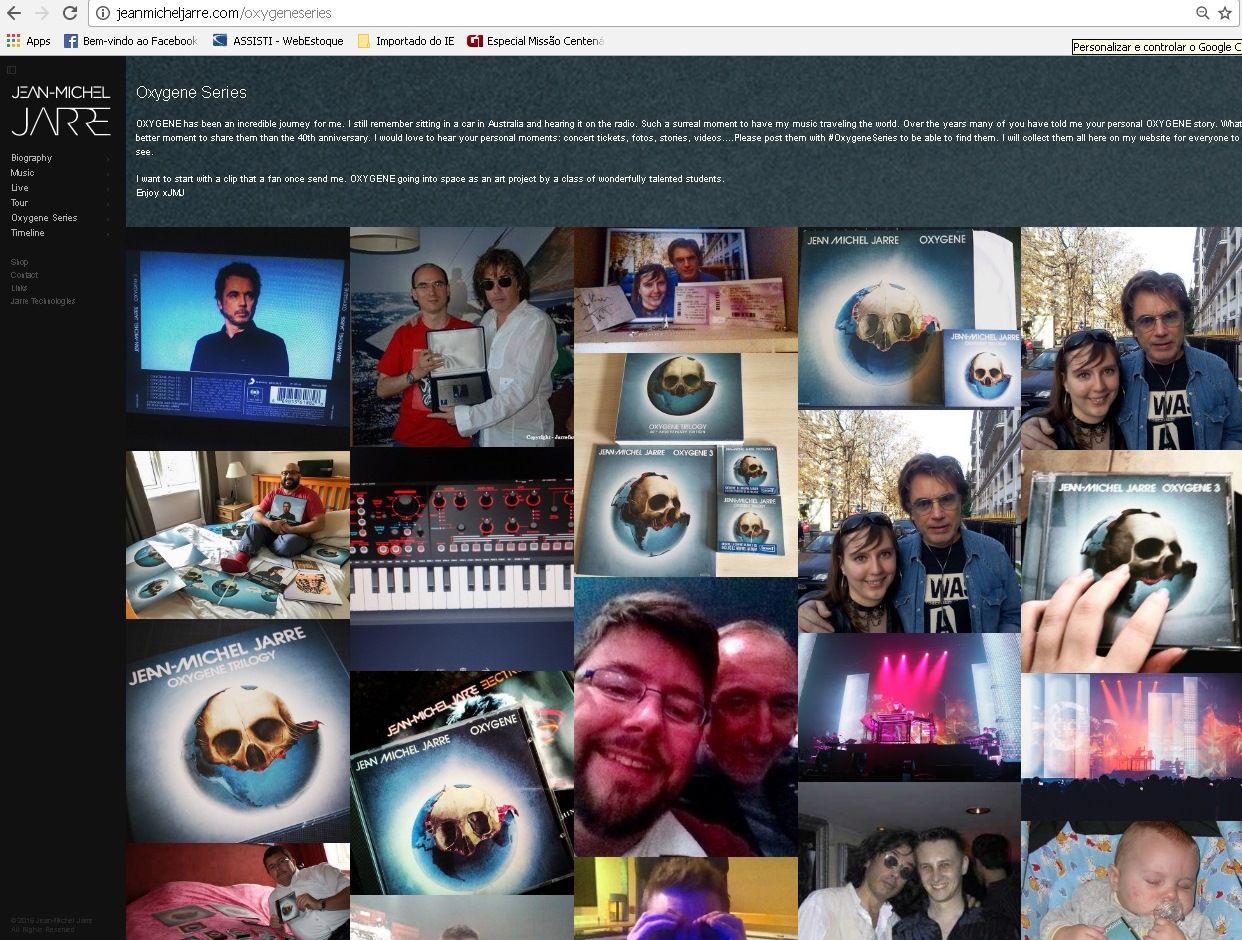
Task: Open the Apps grid shortcut
Action: click(x=29, y=41)
